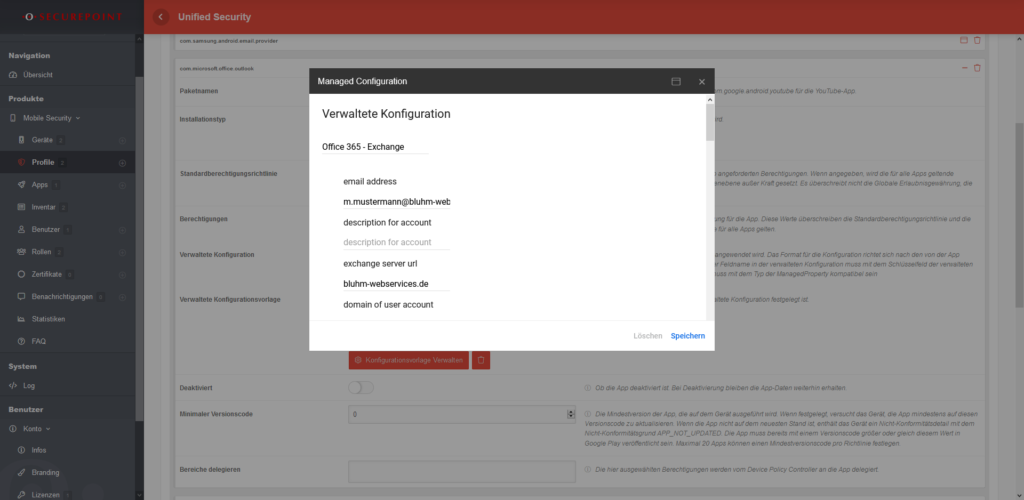
Task: Click Speichern to save the configuration
Action: pyautogui.click(x=687, y=336)
